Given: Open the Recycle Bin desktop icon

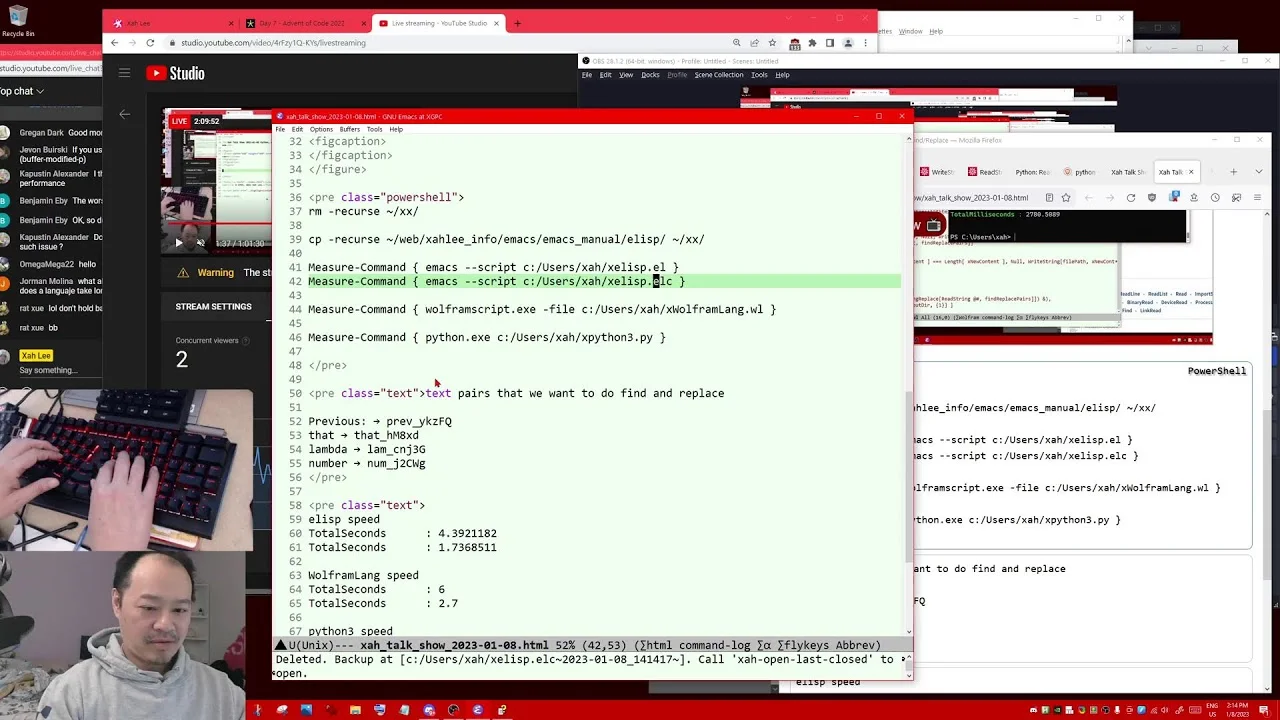Looking at the screenshot, I should (17, 20).
